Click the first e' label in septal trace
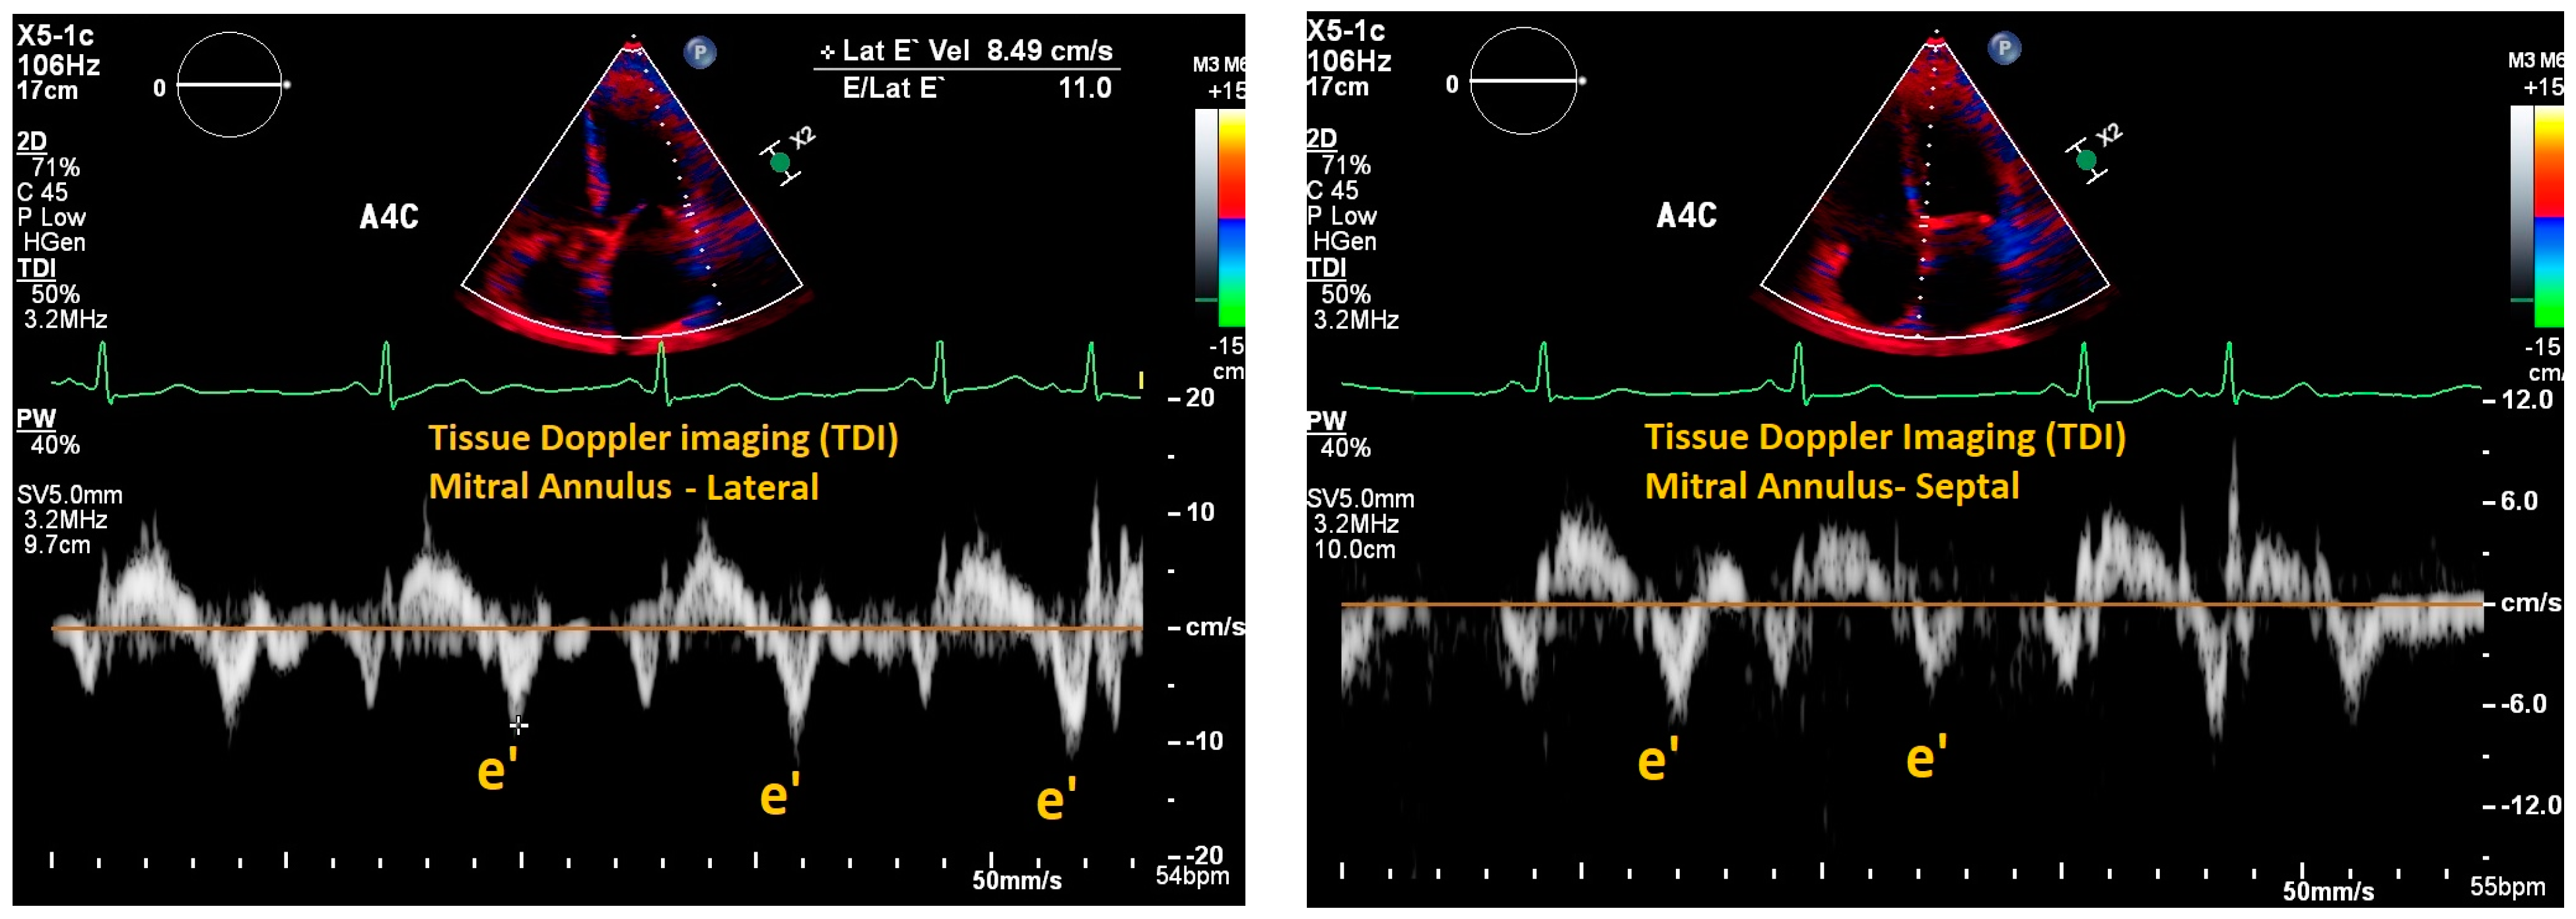This screenshot has height=919, width=2576. click(x=1657, y=761)
